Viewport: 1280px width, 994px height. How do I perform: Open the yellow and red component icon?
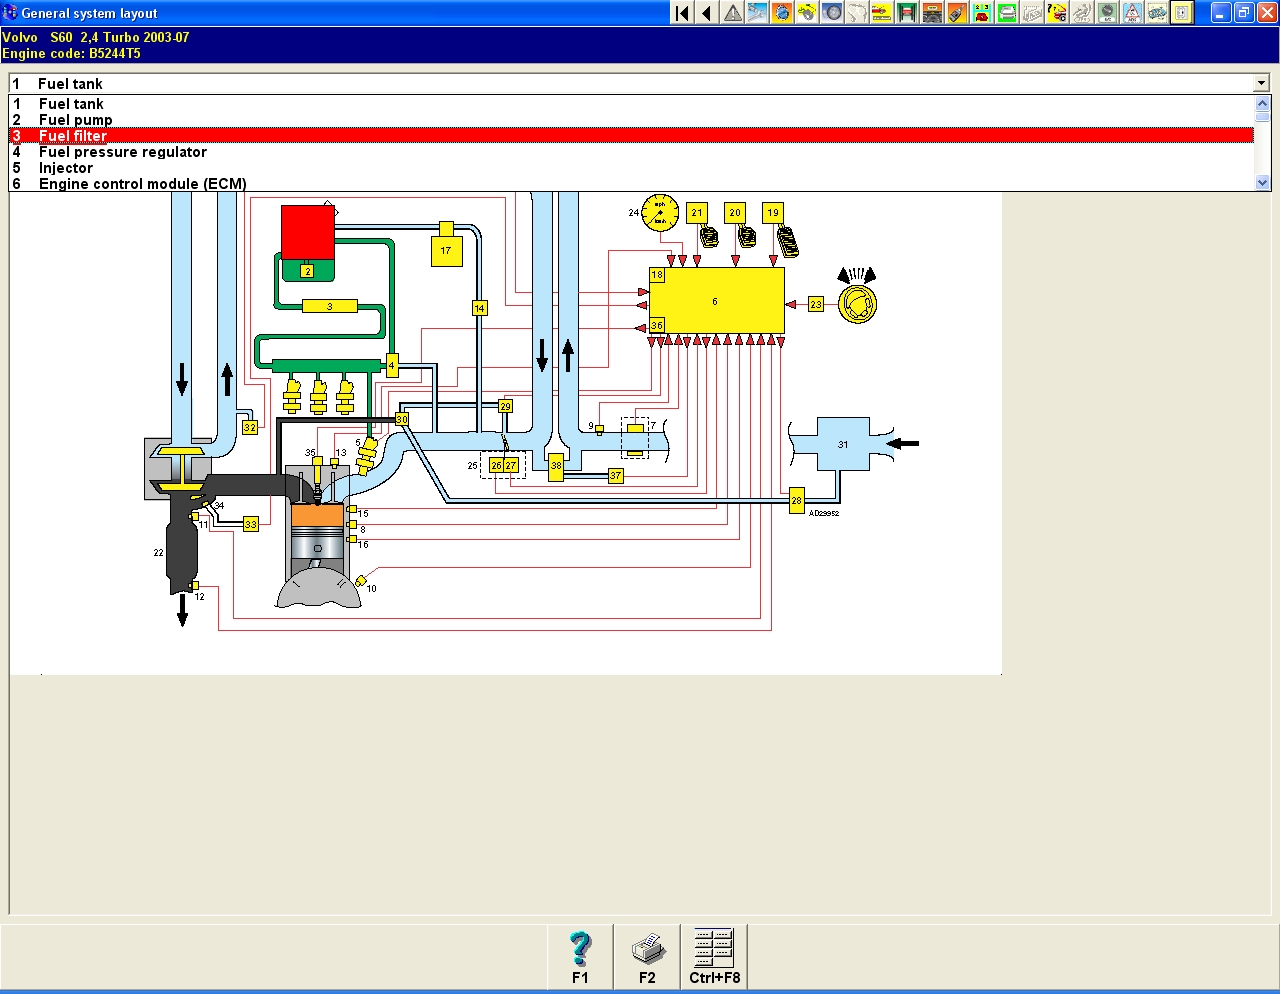882,13
